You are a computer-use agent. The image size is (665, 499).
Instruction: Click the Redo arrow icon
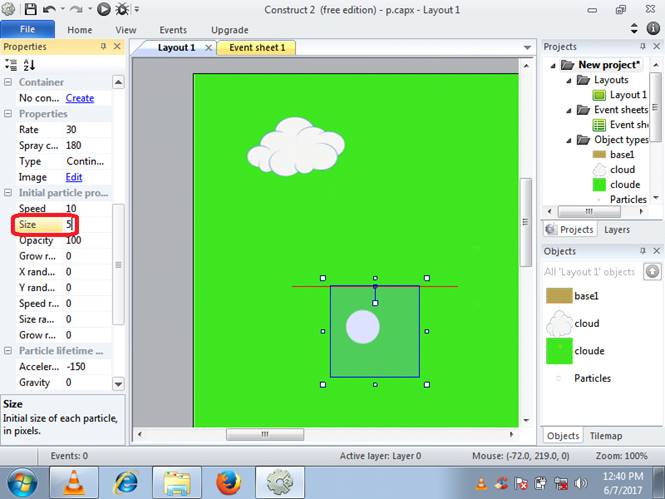[x=76, y=9]
